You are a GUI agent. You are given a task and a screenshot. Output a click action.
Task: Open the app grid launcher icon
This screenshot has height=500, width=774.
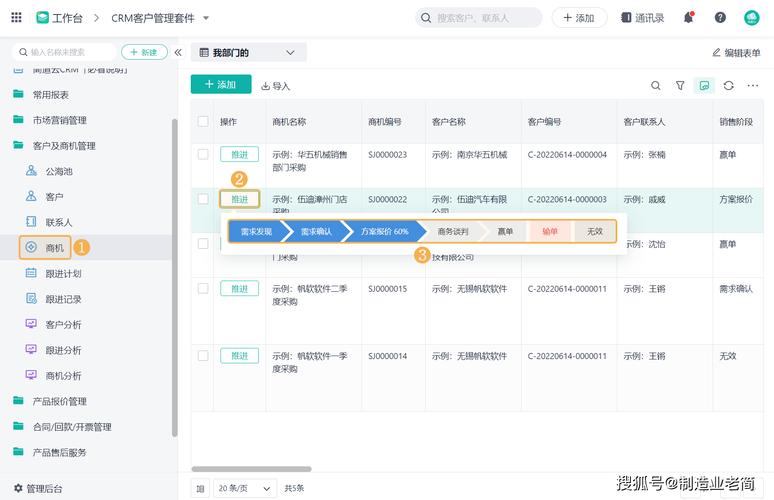(x=16, y=18)
